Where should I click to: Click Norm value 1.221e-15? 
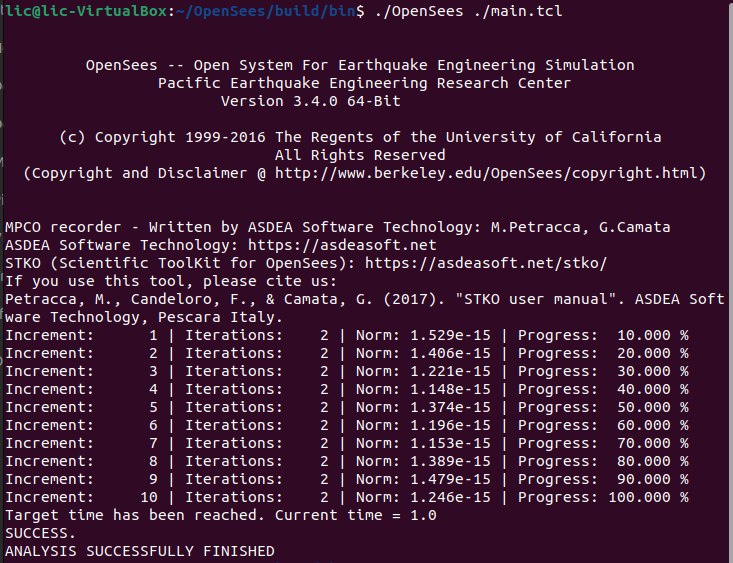pos(451,371)
